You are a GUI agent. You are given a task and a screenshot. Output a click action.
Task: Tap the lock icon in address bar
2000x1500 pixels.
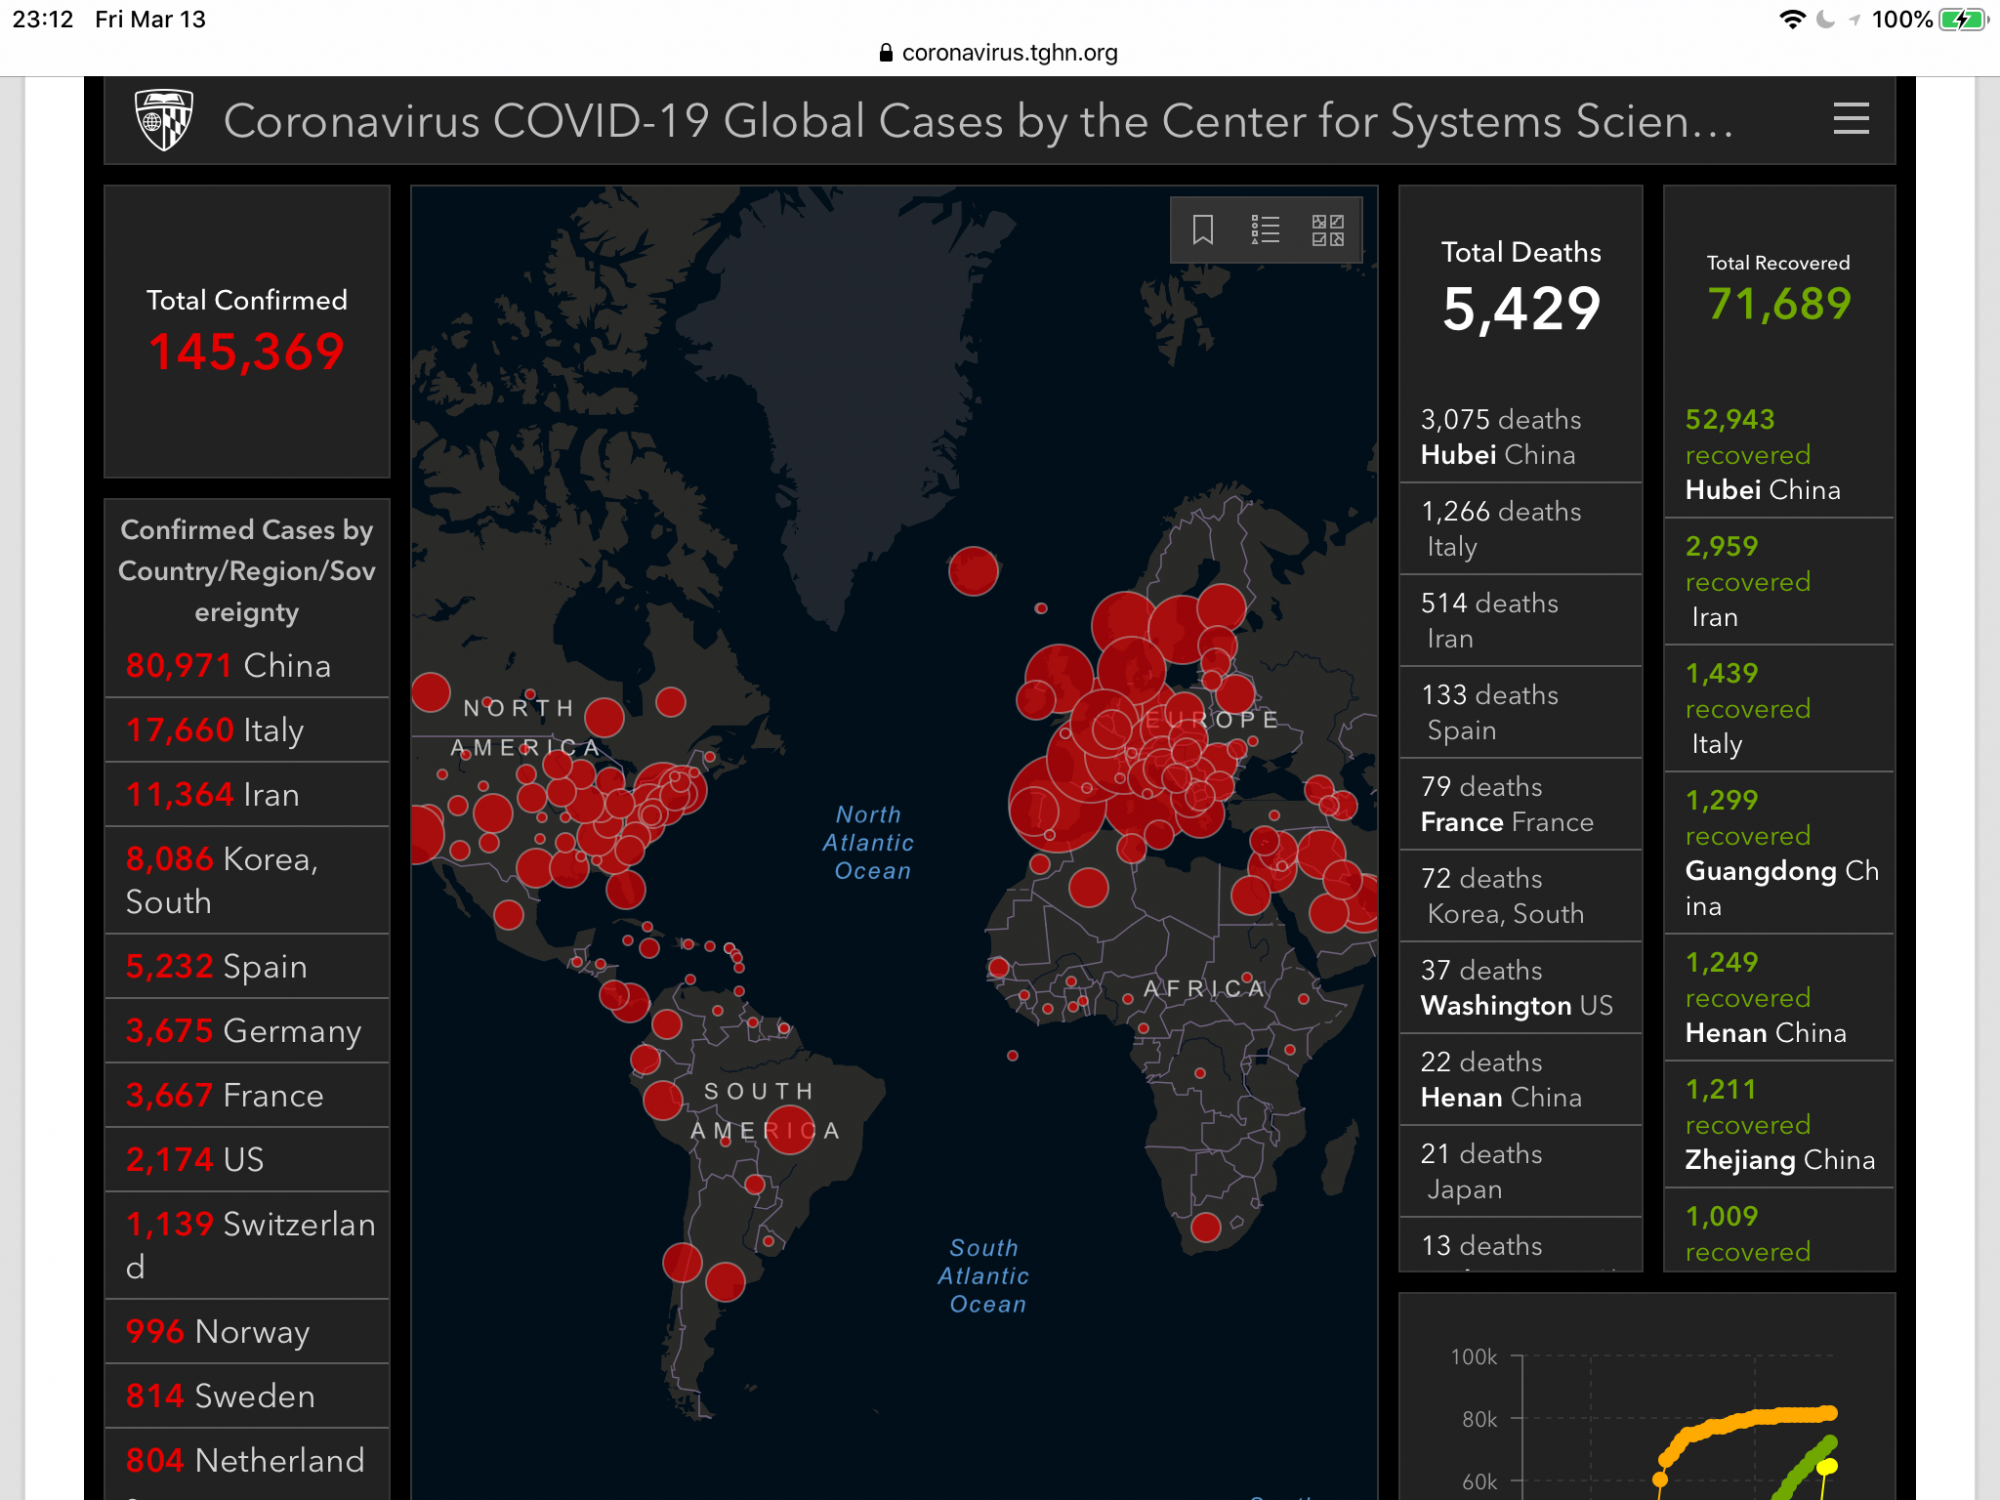[885, 53]
